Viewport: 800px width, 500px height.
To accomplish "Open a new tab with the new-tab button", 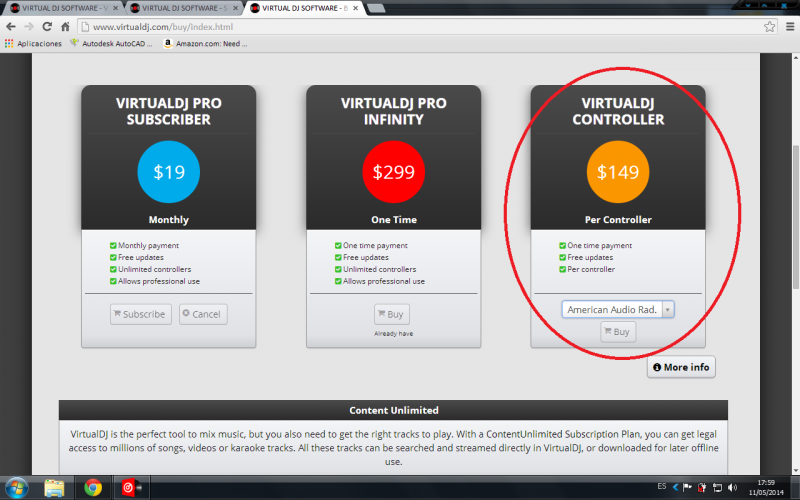I will (x=376, y=8).
